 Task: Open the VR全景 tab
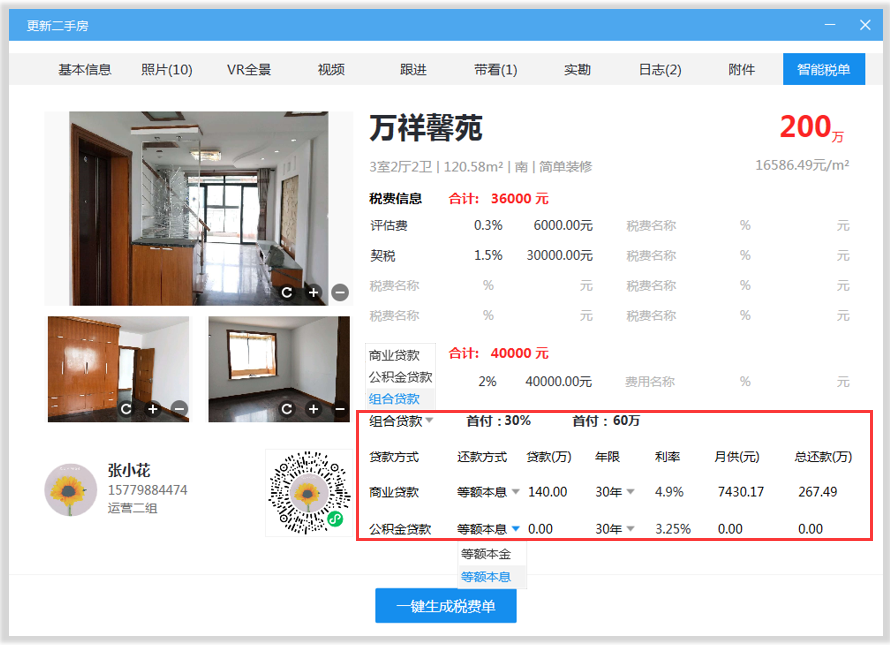249,69
